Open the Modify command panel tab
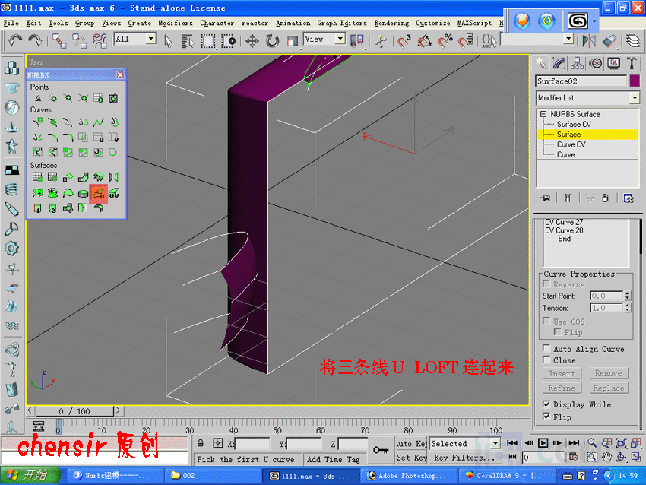The image size is (646, 485). click(559, 63)
